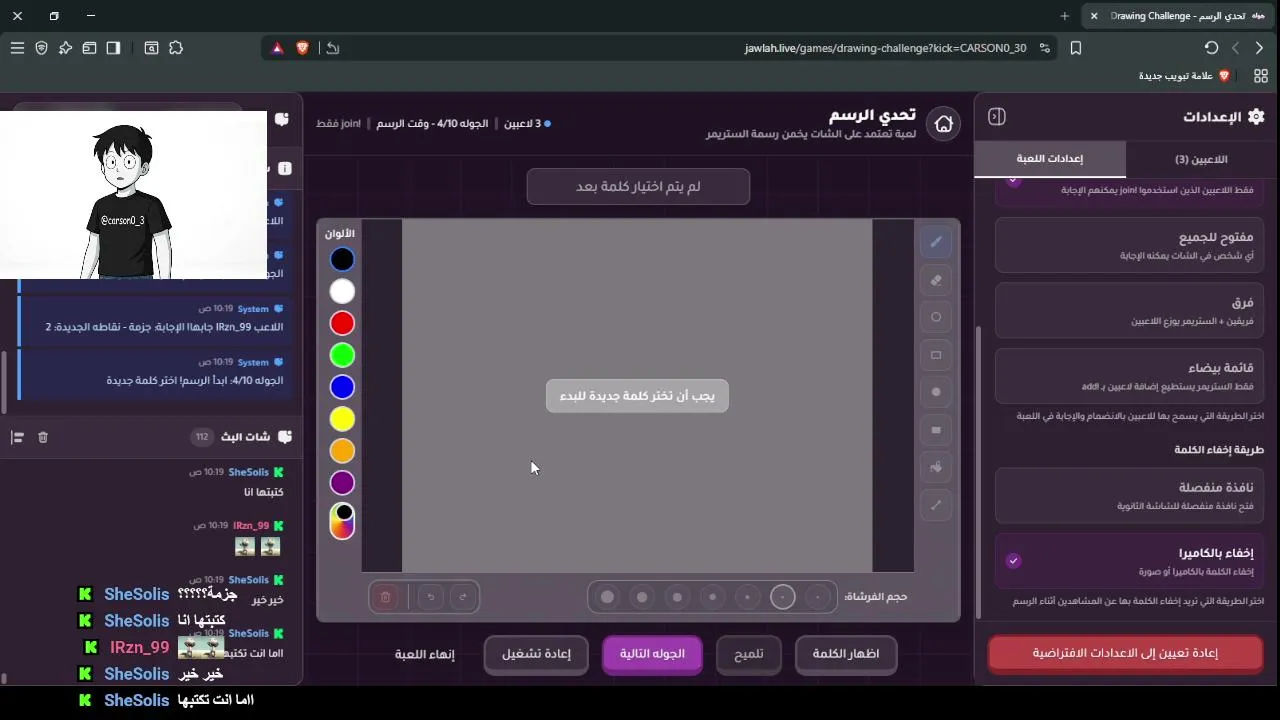Select the eraser tool
The height and width of the screenshot is (720, 1280).
coord(936,280)
